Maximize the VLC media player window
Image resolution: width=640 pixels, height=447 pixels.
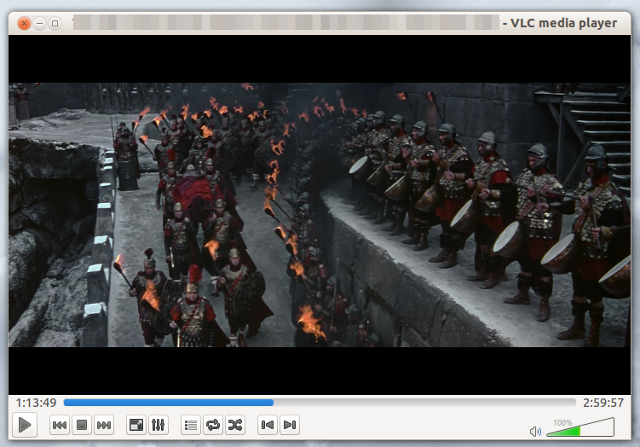click(55, 23)
